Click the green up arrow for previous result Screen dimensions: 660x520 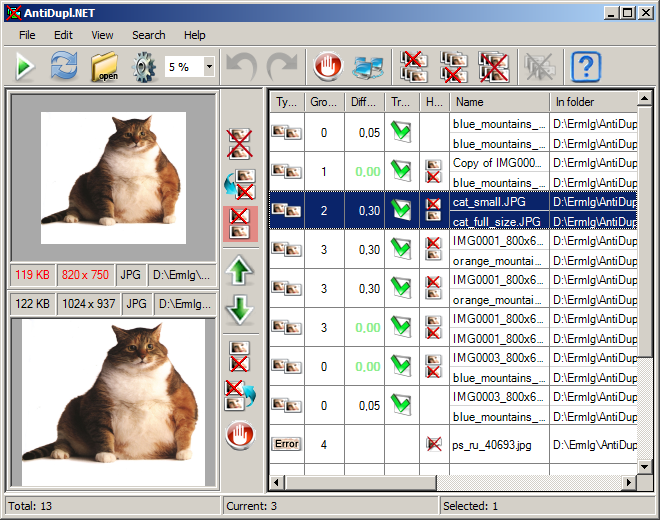click(x=240, y=270)
